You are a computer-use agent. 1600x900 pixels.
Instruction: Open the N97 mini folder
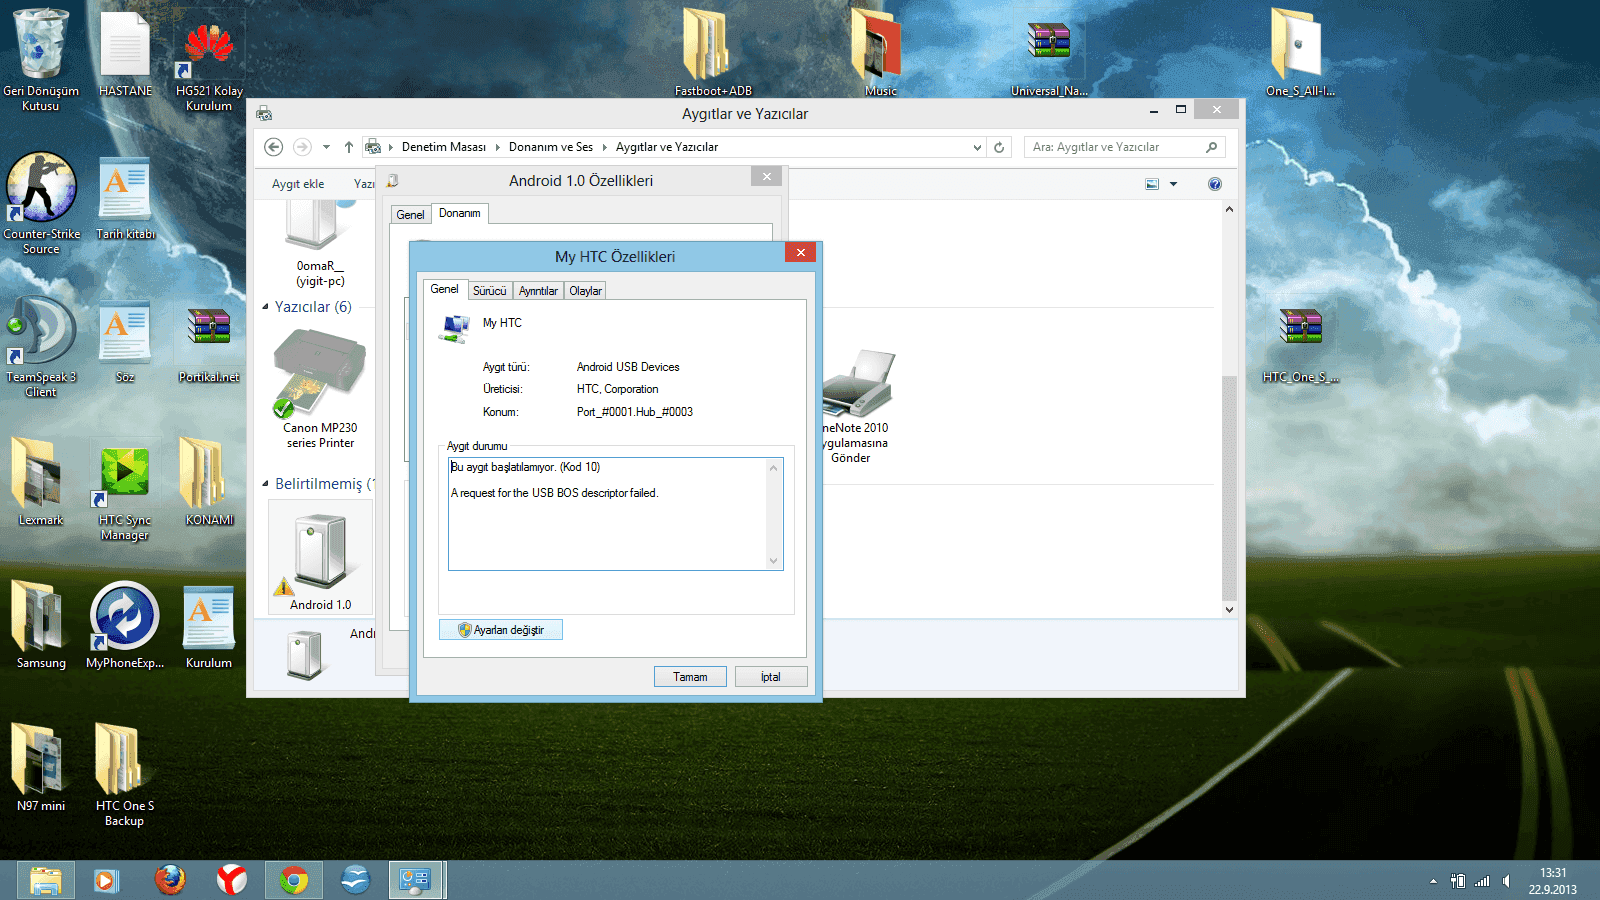click(x=41, y=768)
